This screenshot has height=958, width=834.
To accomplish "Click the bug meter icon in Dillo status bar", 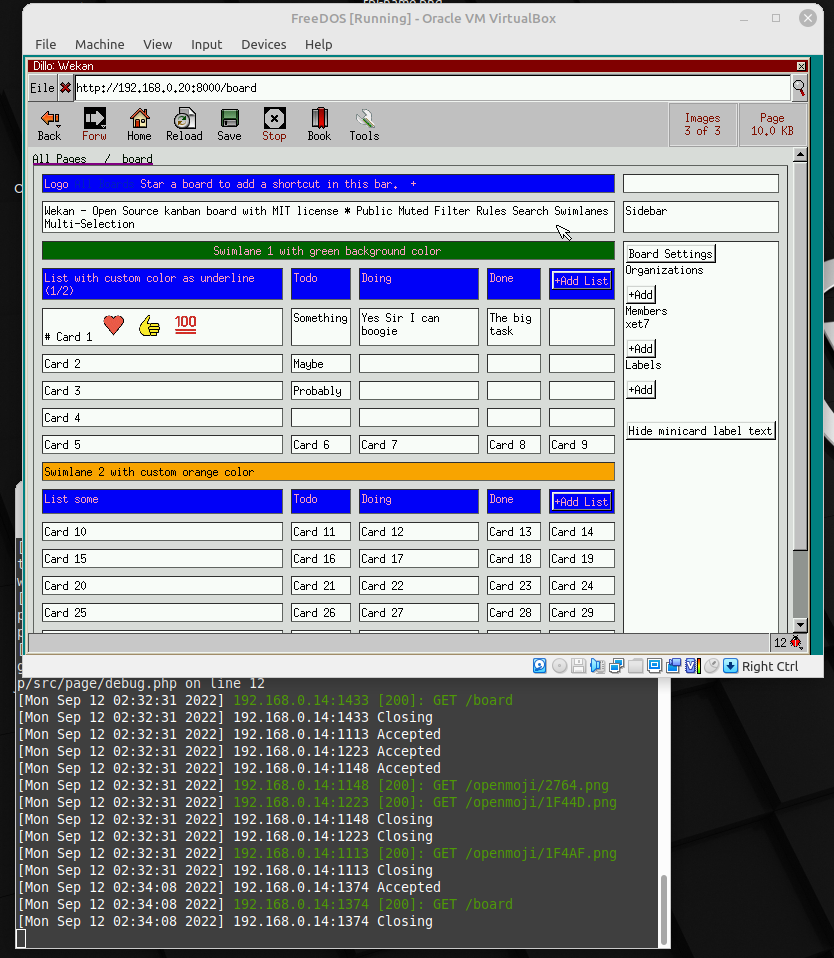I will point(796,642).
